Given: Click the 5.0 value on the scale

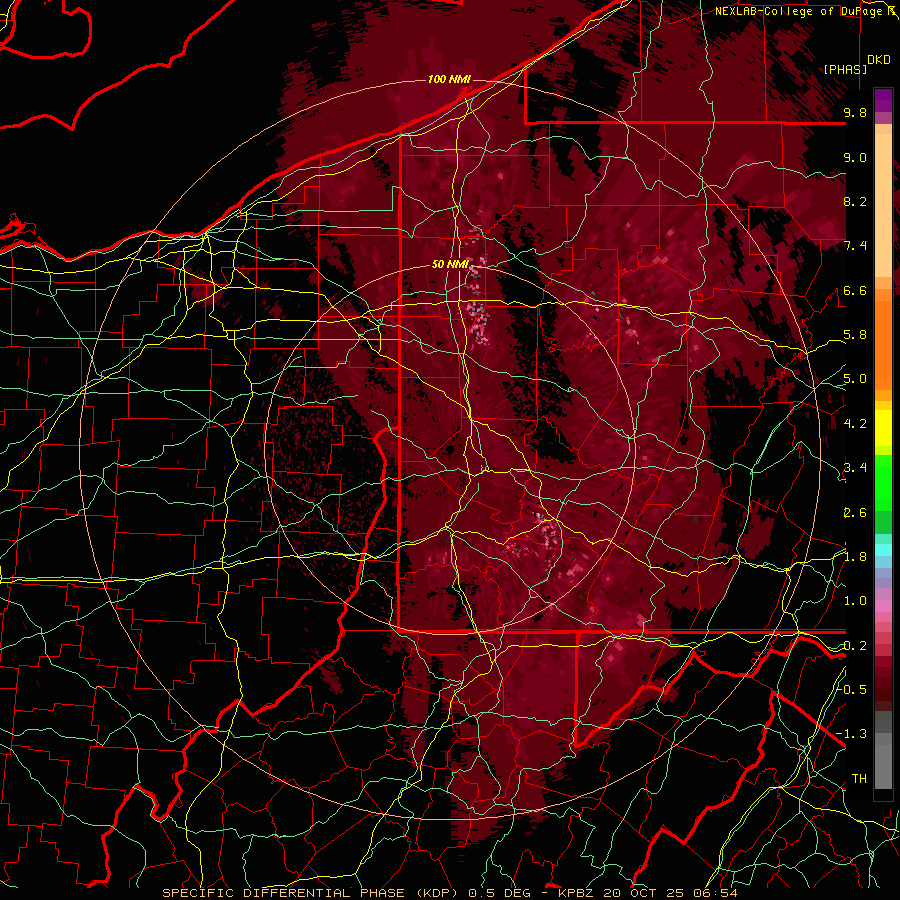Looking at the screenshot, I should (x=855, y=379).
